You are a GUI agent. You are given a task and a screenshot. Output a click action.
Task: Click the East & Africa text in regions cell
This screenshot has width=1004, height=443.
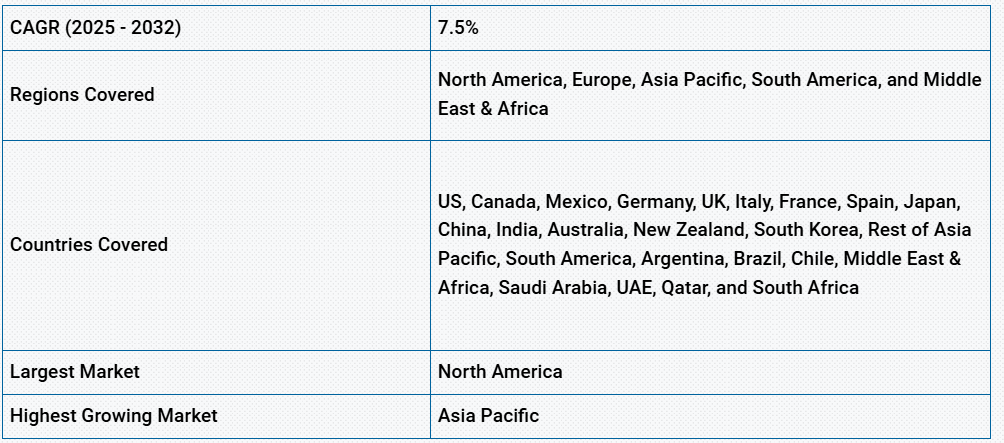click(493, 108)
